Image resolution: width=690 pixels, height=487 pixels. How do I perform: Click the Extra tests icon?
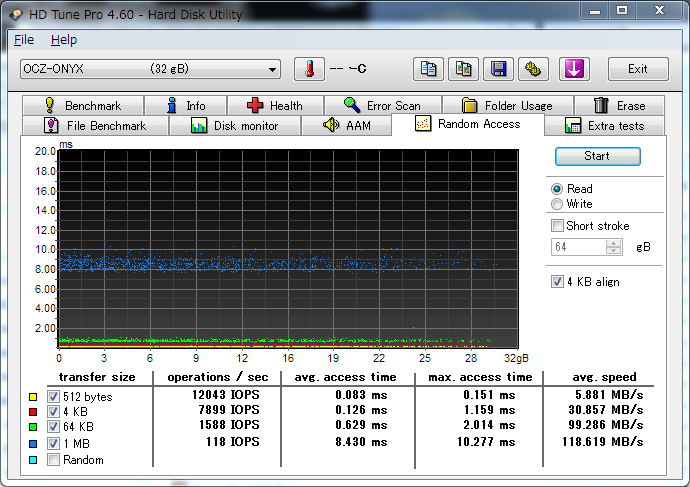tap(573, 126)
